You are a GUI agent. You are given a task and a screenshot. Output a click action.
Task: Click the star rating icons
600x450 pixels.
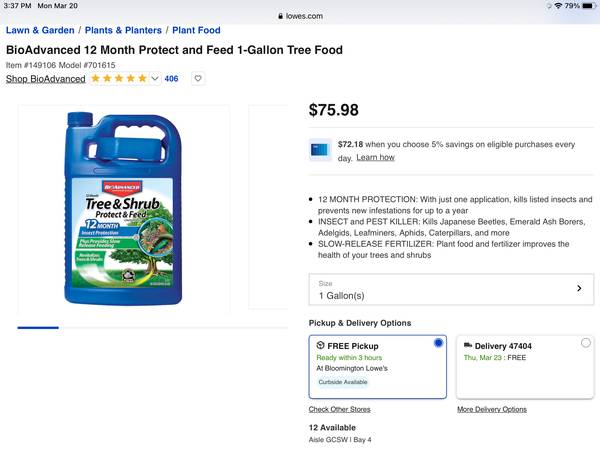[x=119, y=78]
